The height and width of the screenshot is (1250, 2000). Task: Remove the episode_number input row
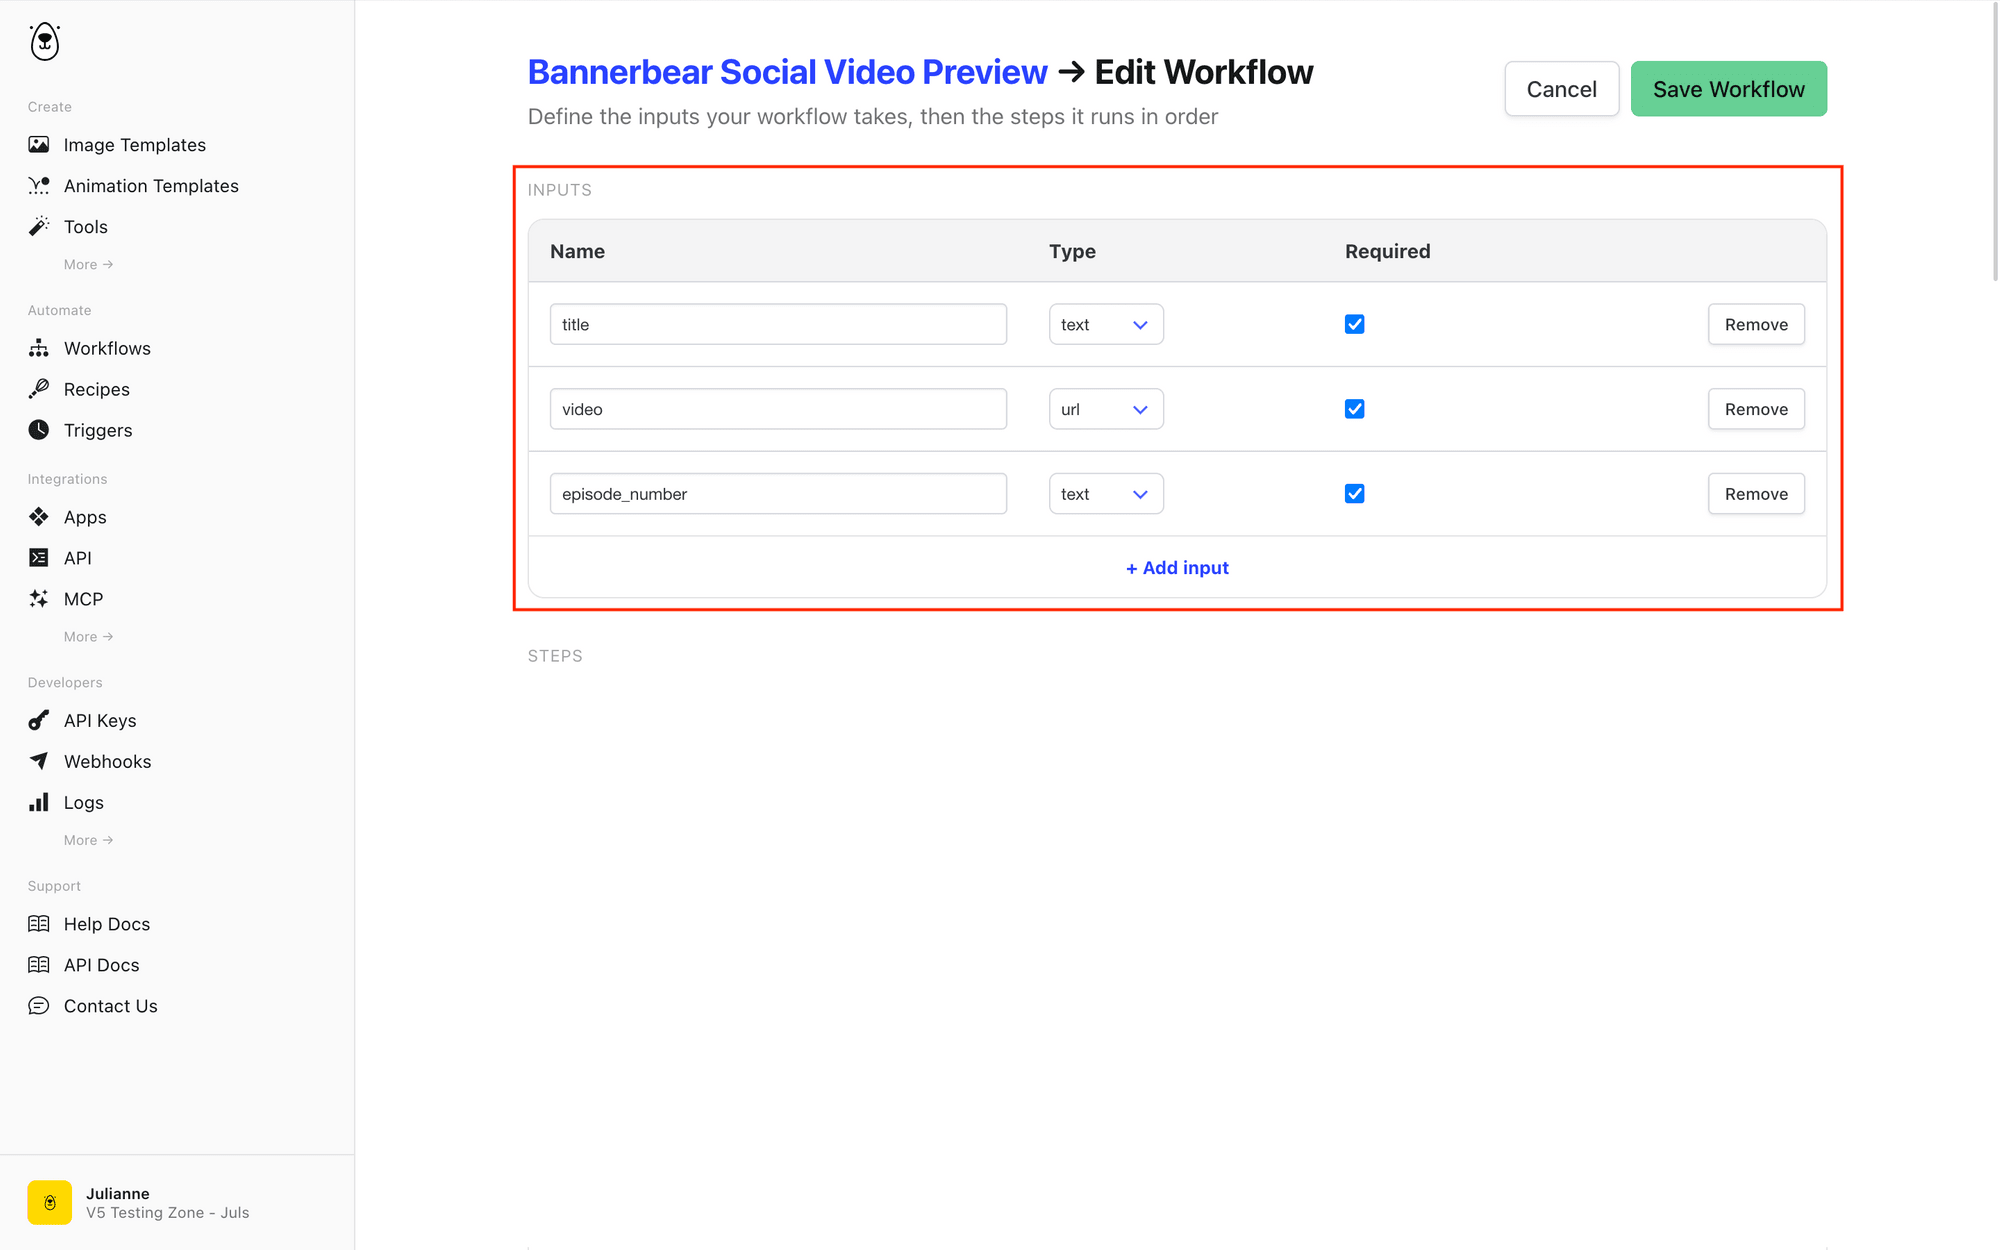pyautogui.click(x=1756, y=494)
